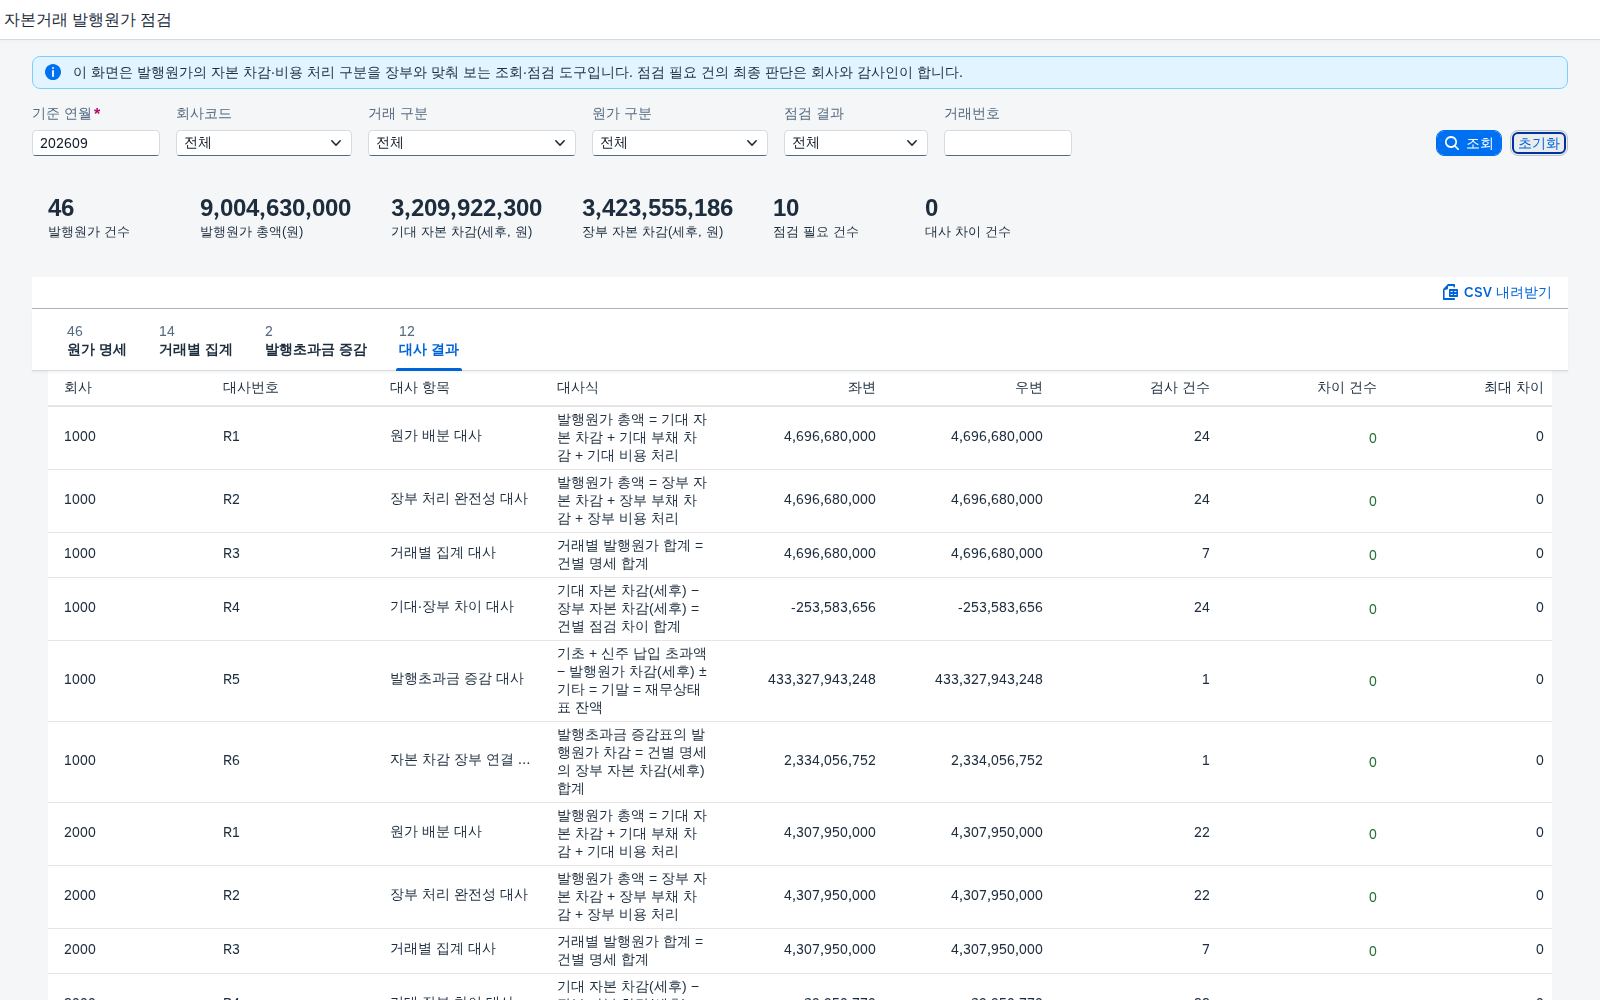Click the 대사식 column header
This screenshot has width=1600, height=1000.
578,388
